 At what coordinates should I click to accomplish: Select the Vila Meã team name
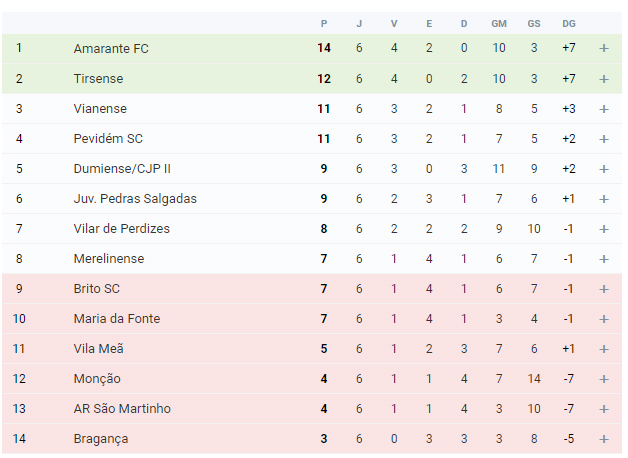click(99, 349)
